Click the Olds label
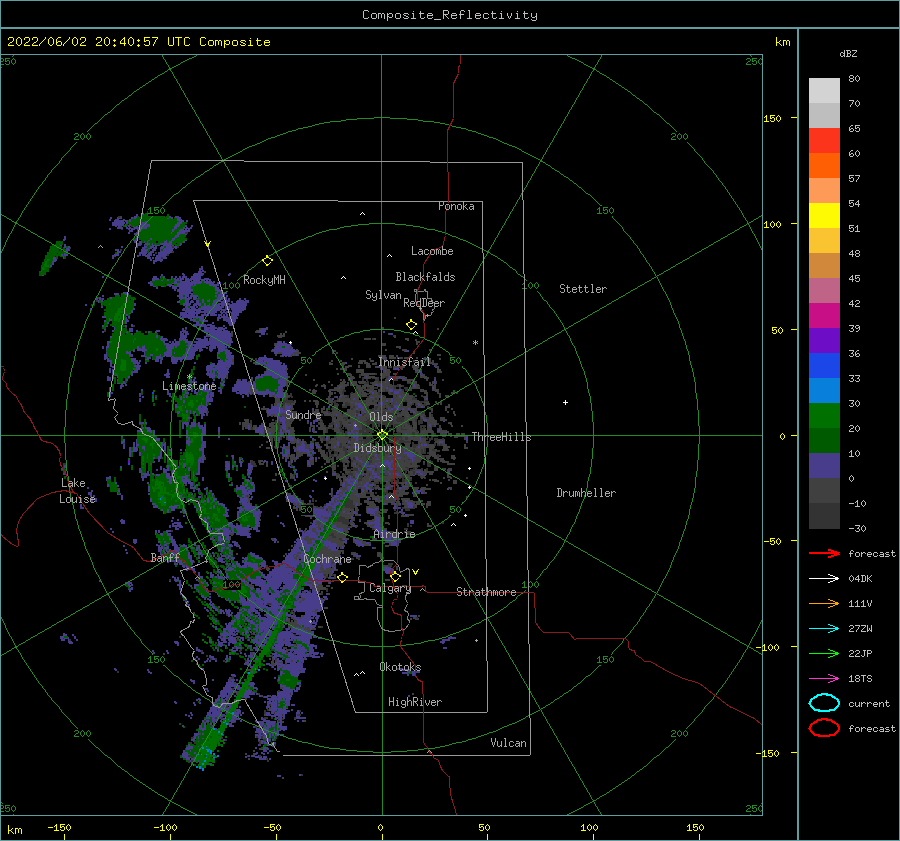 click(x=381, y=417)
